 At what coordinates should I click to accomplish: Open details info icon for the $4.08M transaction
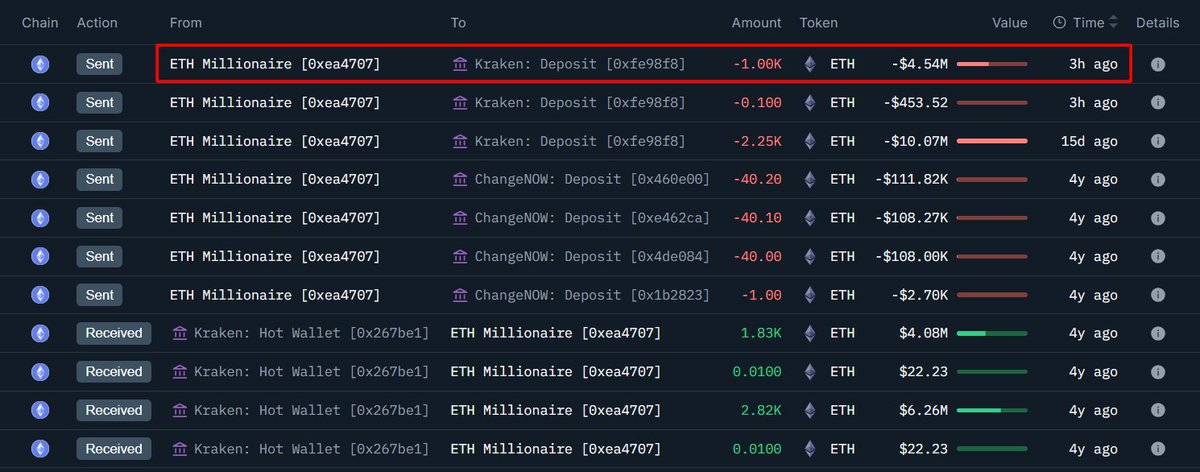(1157, 333)
